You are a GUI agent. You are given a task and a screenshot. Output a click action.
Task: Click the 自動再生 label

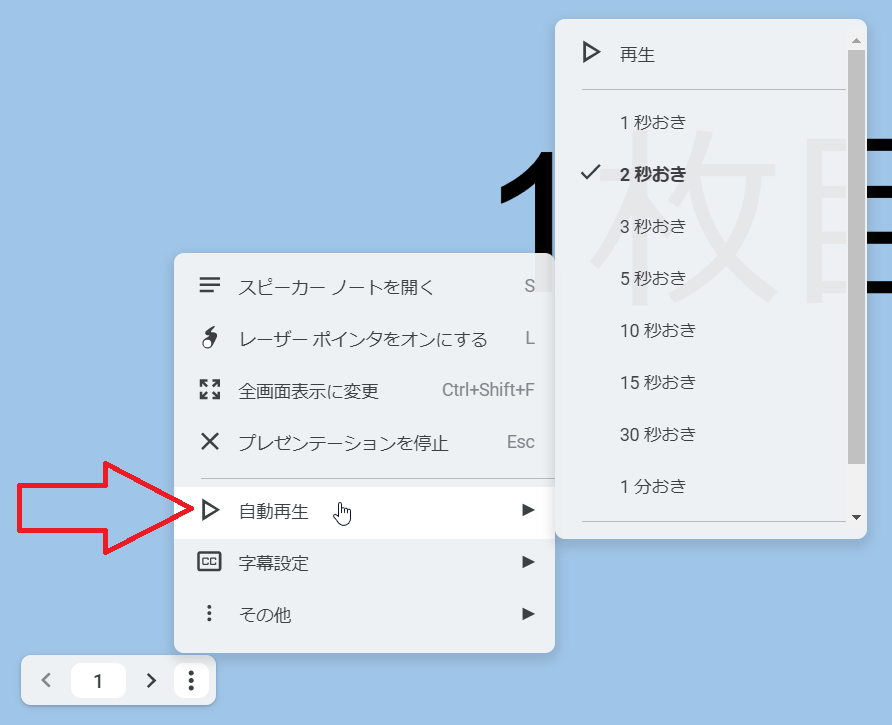tap(274, 511)
